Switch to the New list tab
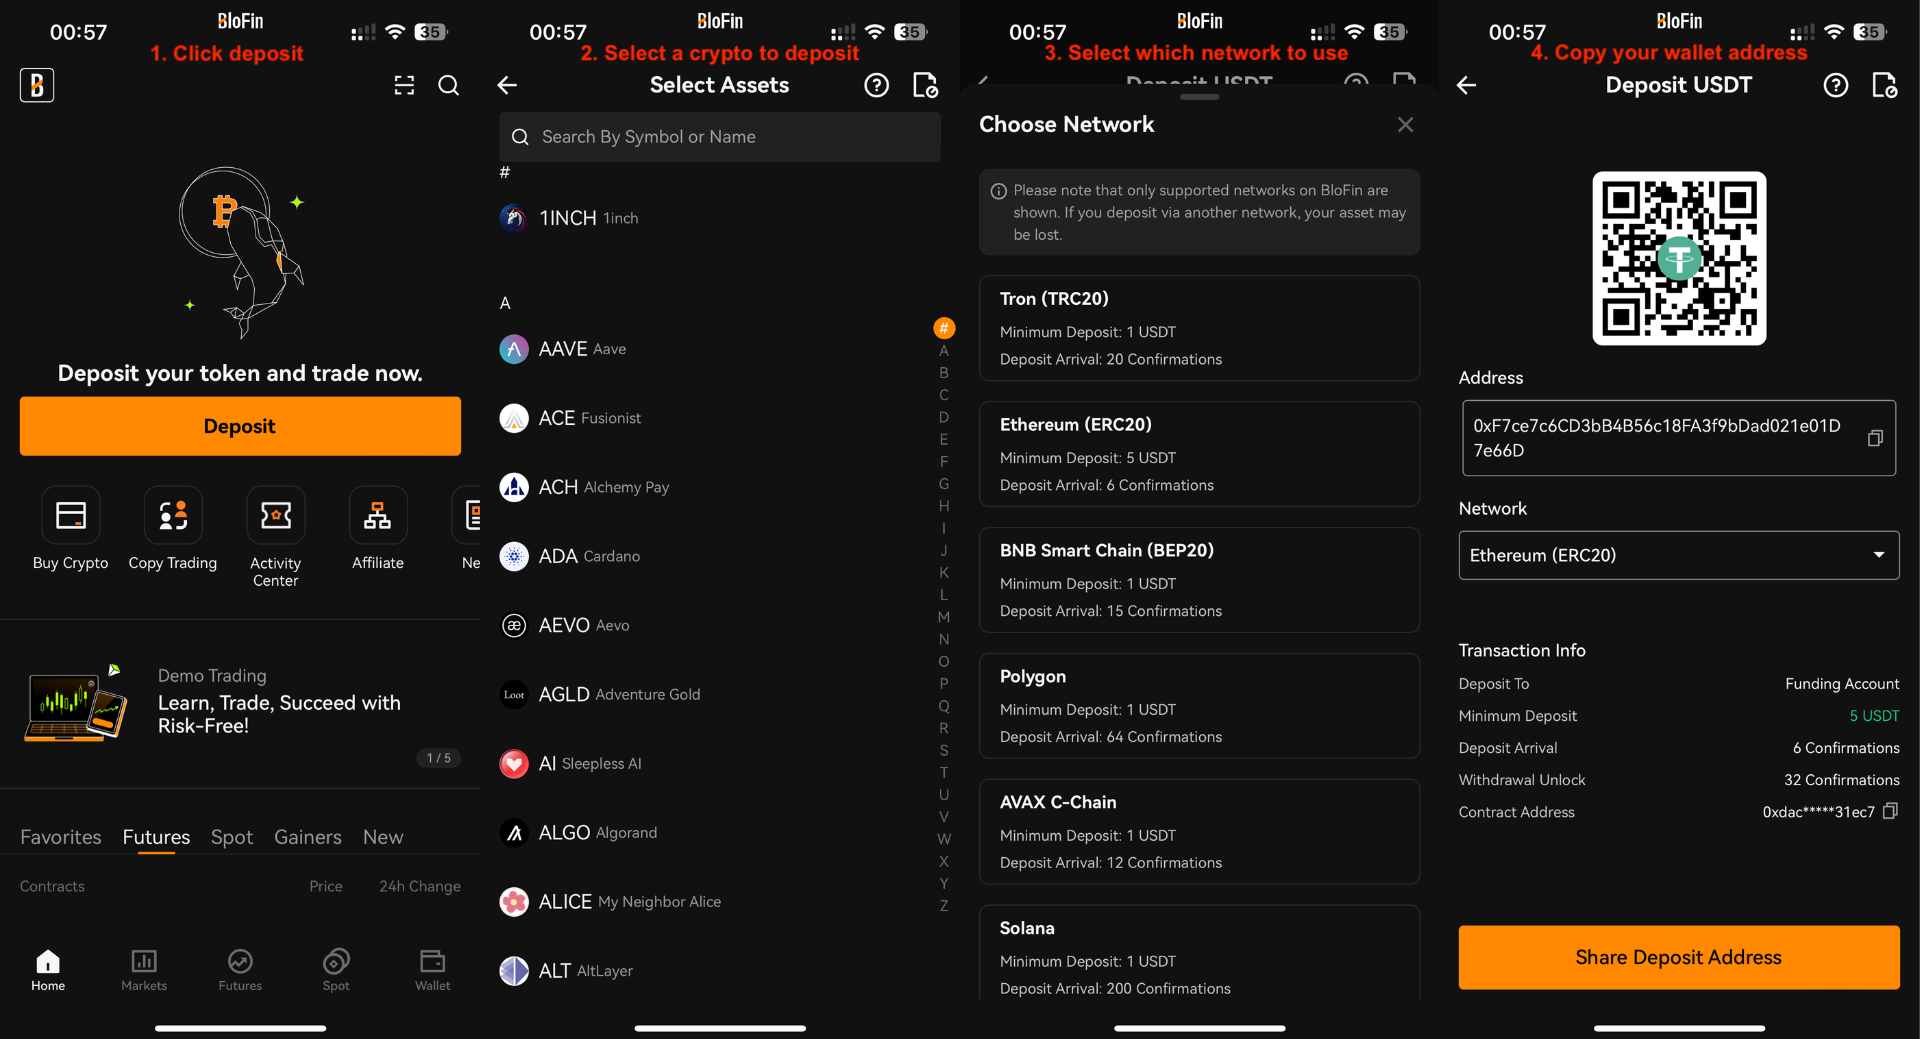The height and width of the screenshot is (1039, 1920). coord(383,837)
